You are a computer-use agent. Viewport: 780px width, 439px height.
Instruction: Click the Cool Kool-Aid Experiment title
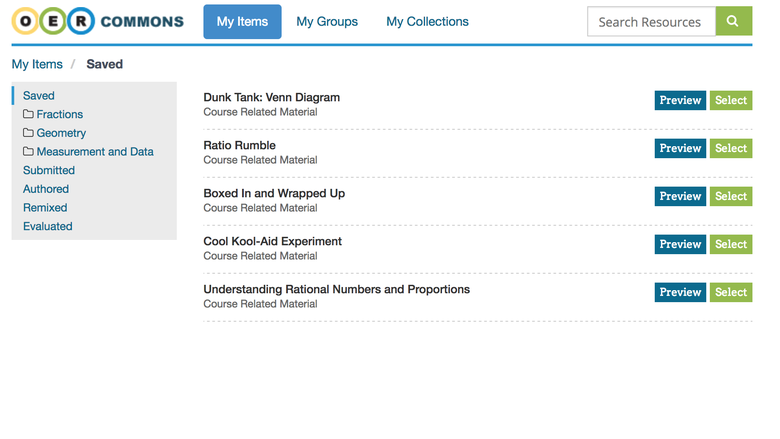[273, 241]
